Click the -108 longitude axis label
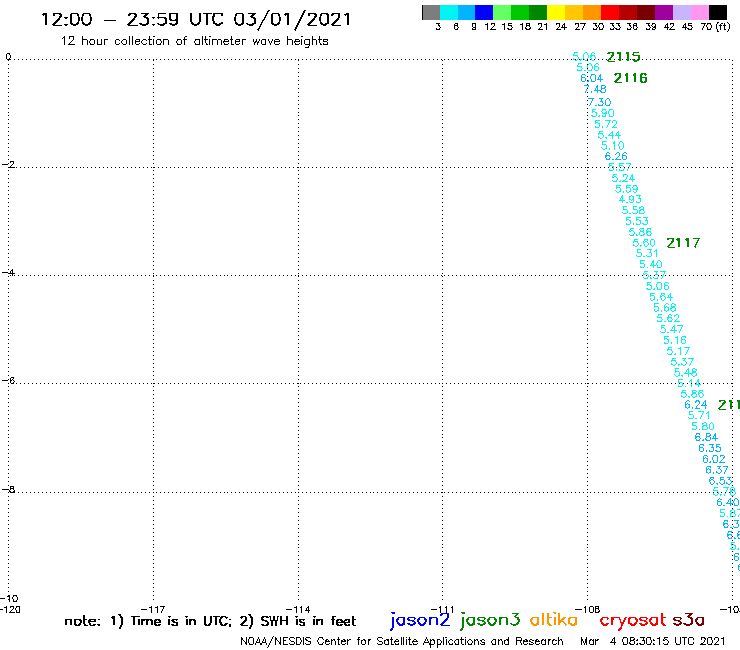This screenshot has height=650, width=740. (588, 609)
